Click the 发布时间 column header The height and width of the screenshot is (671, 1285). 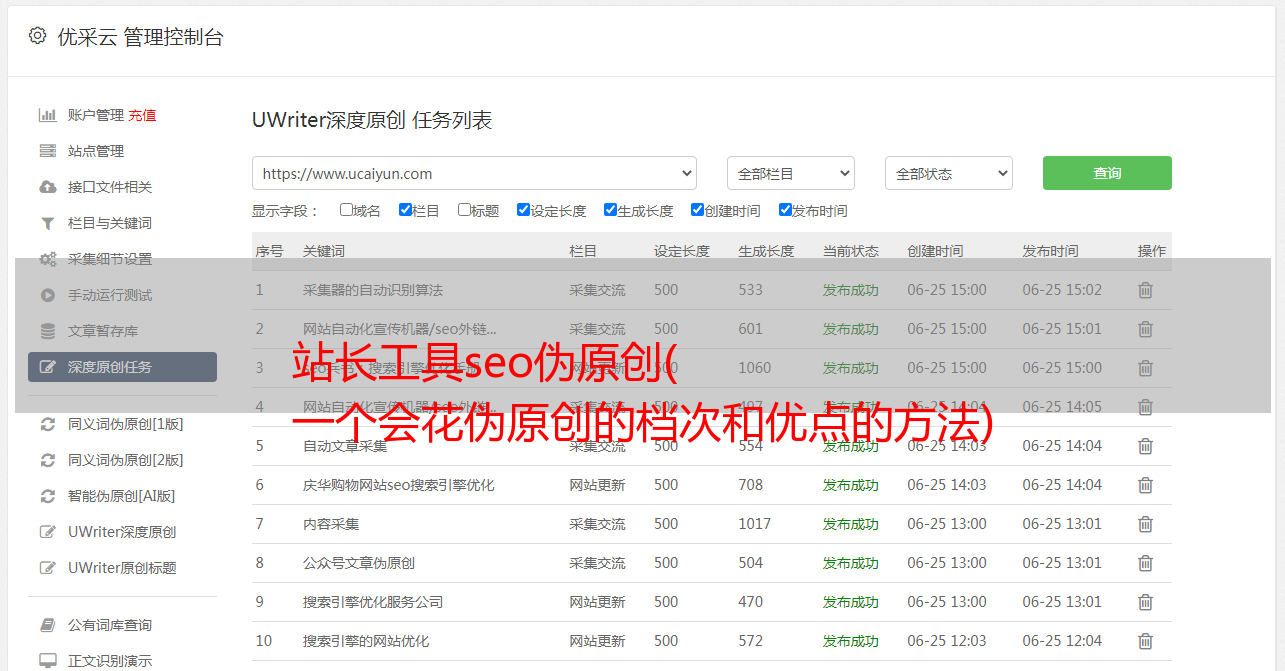[1050, 251]
